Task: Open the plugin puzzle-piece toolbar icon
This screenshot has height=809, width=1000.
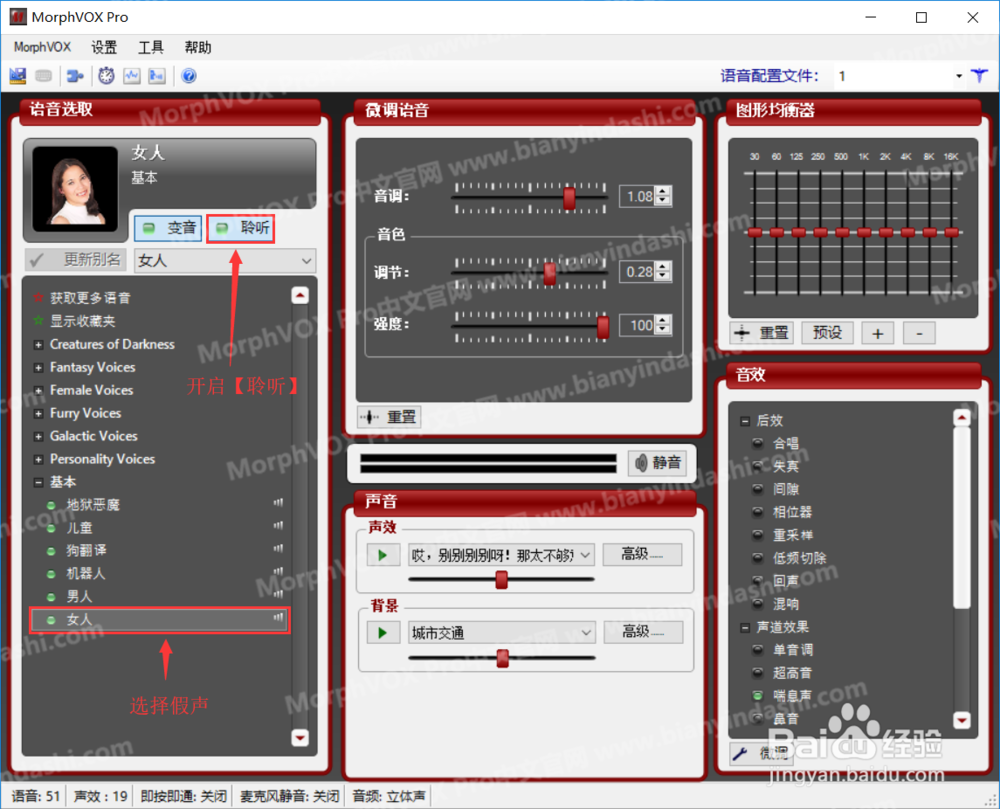Action: click(x=75, y=76)
